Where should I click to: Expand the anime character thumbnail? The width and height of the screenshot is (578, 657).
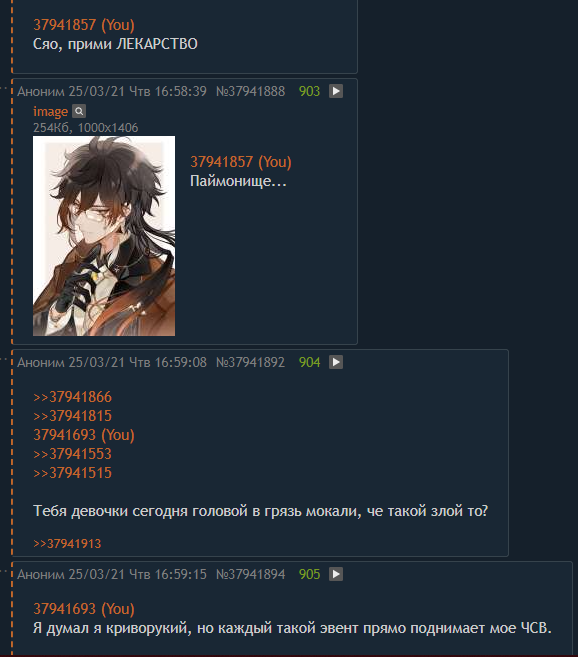click(x=104, y=235)
